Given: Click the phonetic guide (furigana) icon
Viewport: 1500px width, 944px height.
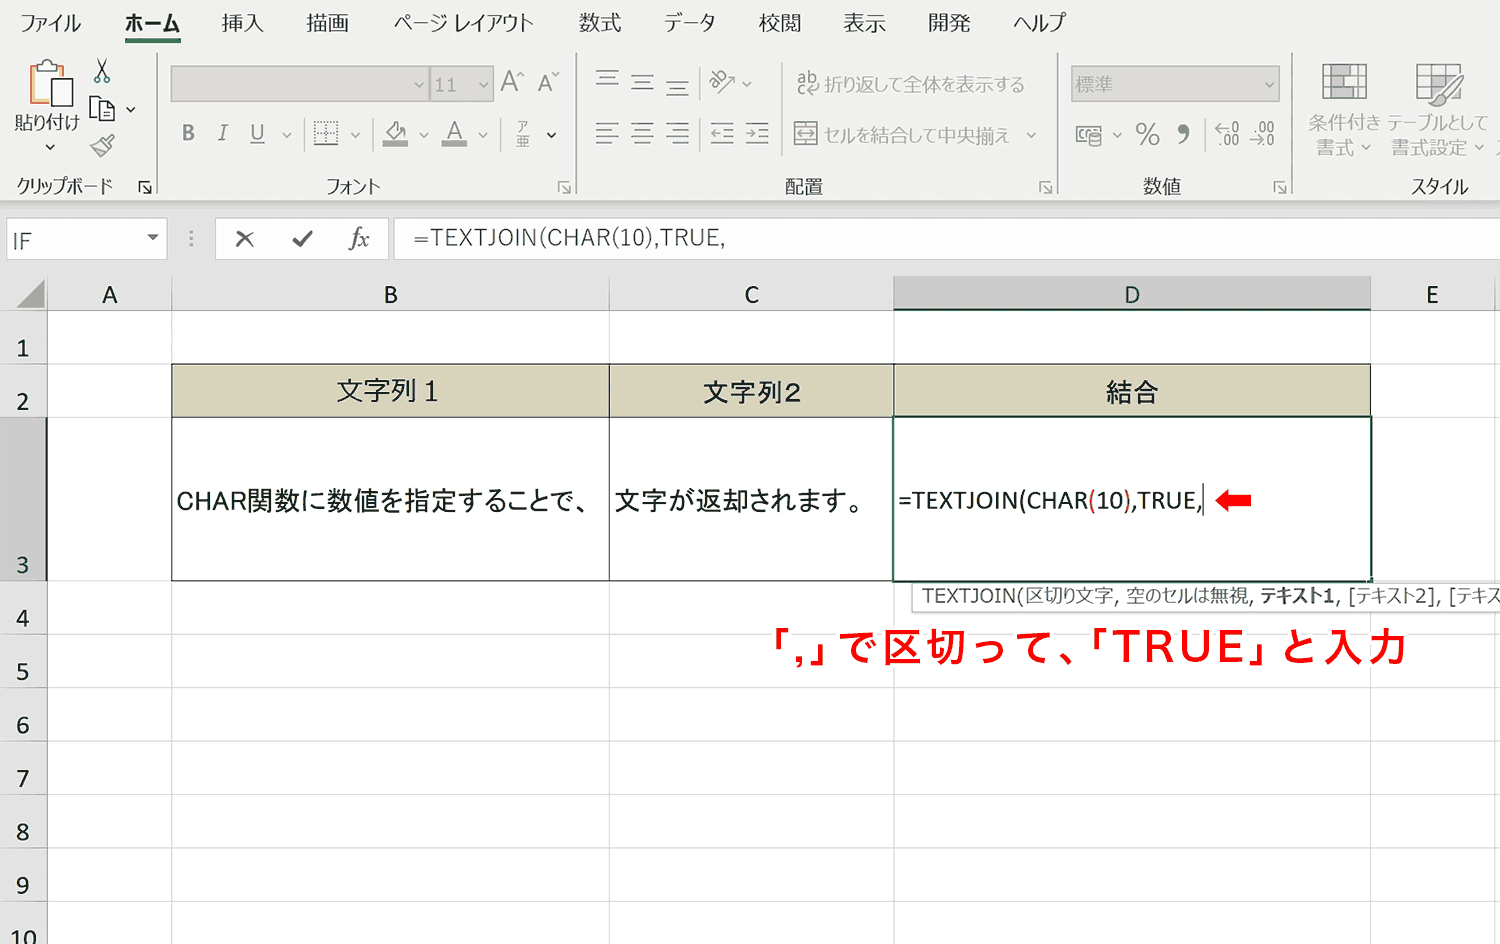Looking at the screenshot, I should [x=523, y=134].
